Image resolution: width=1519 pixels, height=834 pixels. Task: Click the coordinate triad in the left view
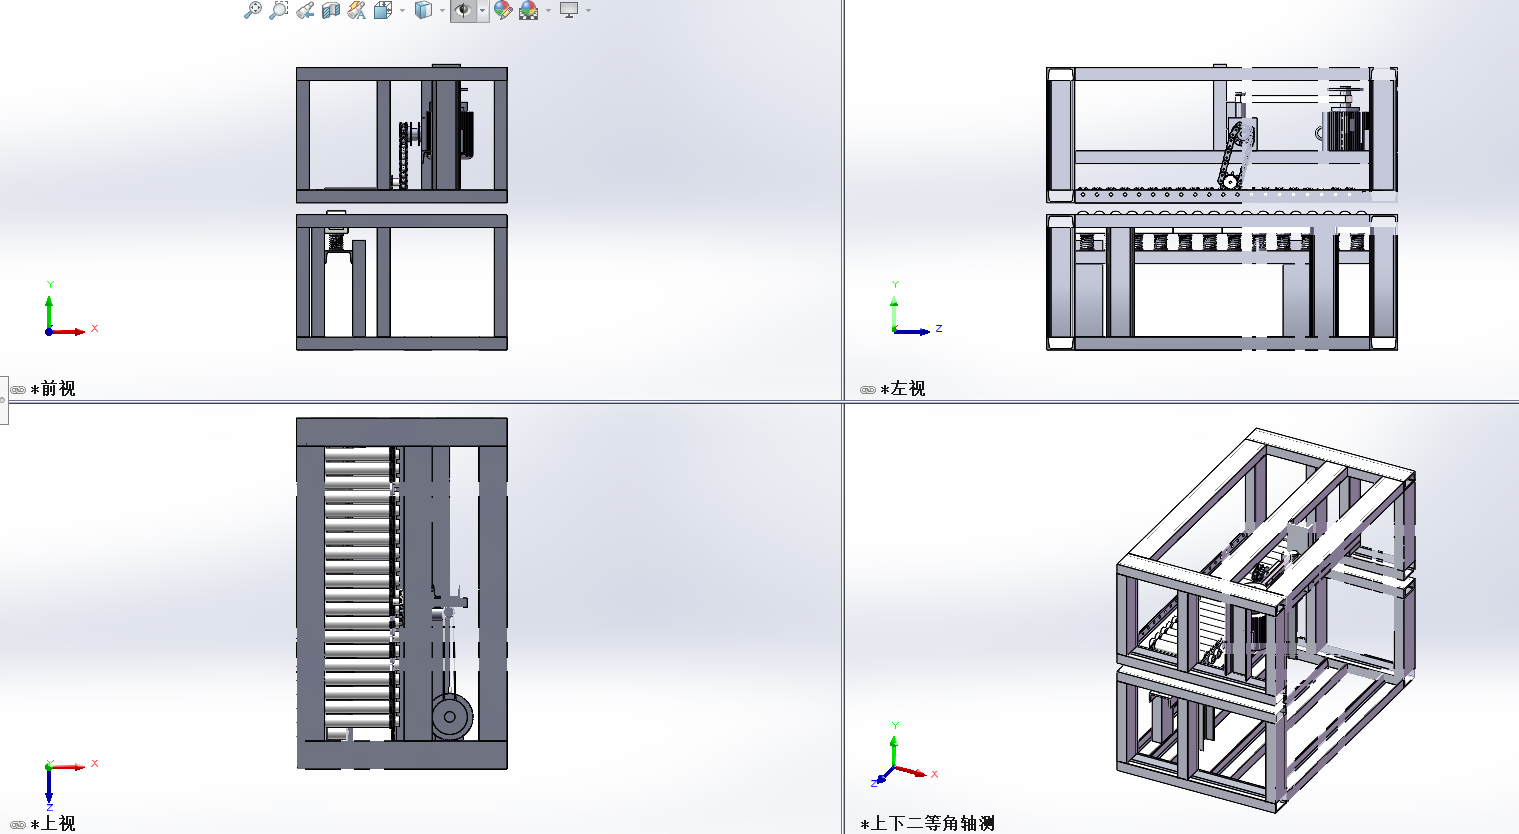[915, 310]
